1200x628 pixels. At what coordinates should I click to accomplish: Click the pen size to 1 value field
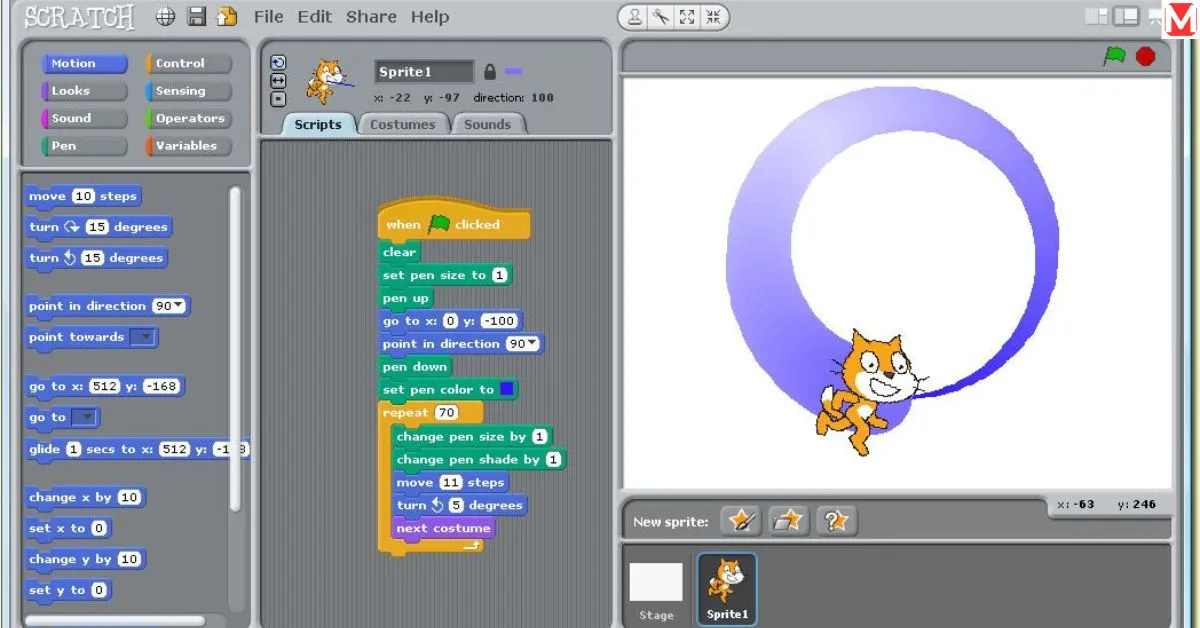[499, 275]
